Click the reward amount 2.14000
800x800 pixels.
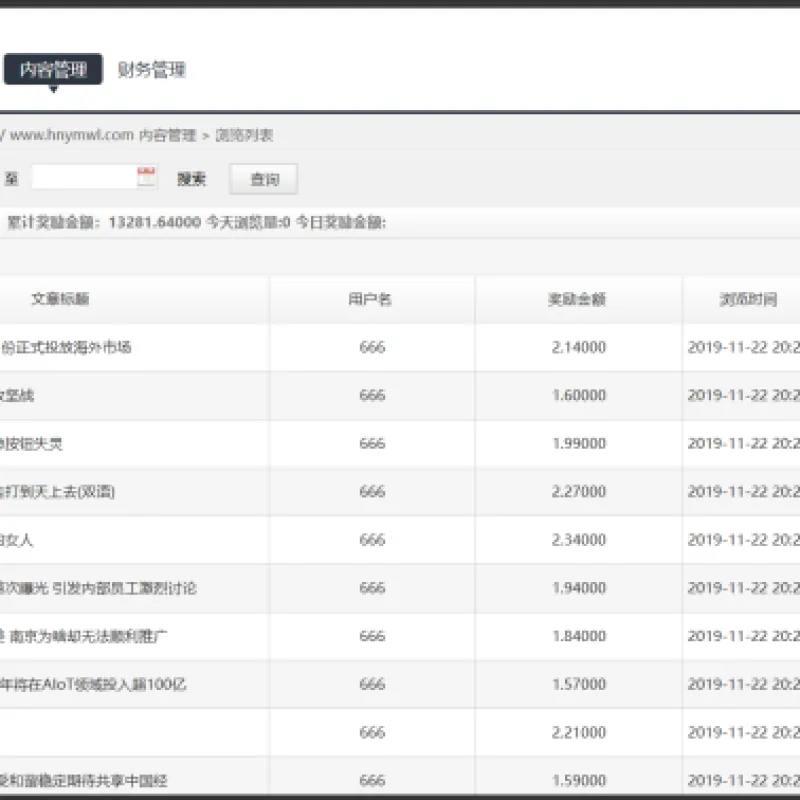pyautogui.click(x=579, y=347)
